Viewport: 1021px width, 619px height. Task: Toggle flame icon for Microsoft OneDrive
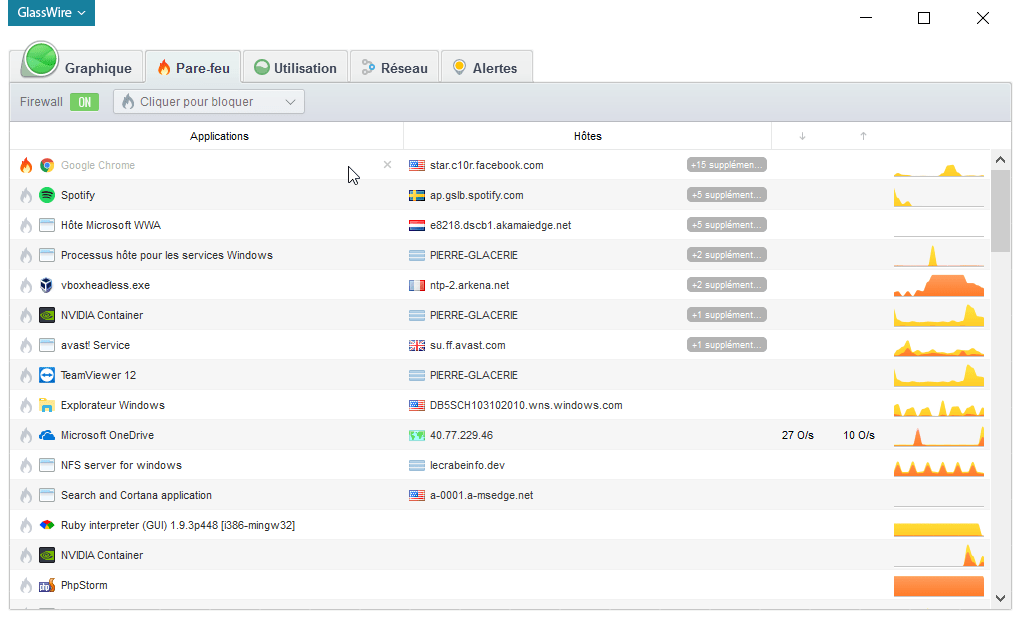point(26,435)
